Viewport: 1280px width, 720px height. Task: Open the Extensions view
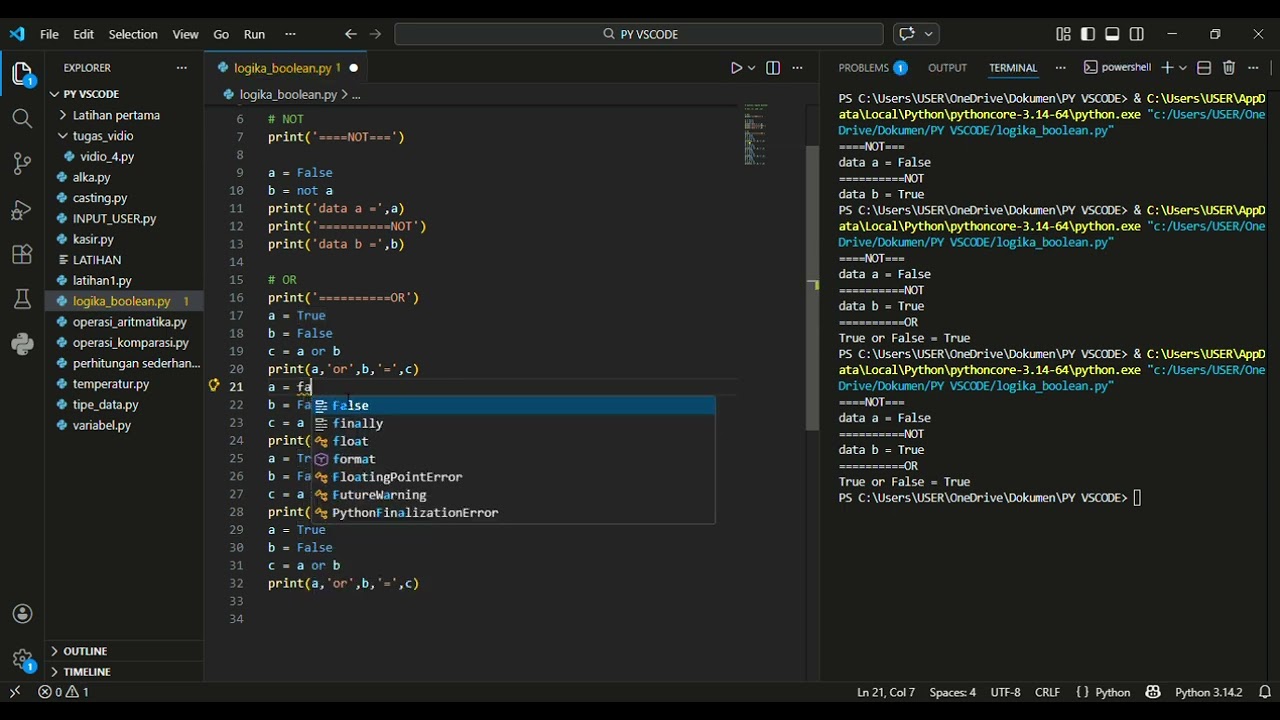[x=22, y=254]
